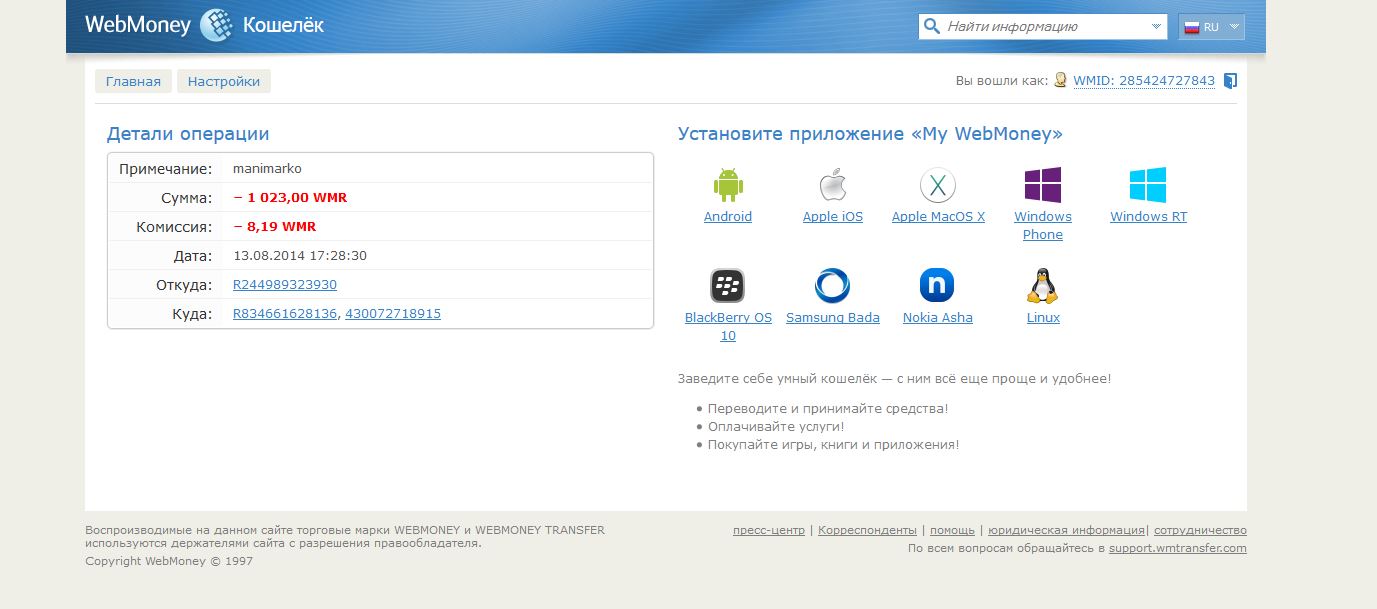This screenshot has height=609, width=1377.
Task: Click the blue Windows RT icon
Action: pyautogui.click(x=1148, y=185)
